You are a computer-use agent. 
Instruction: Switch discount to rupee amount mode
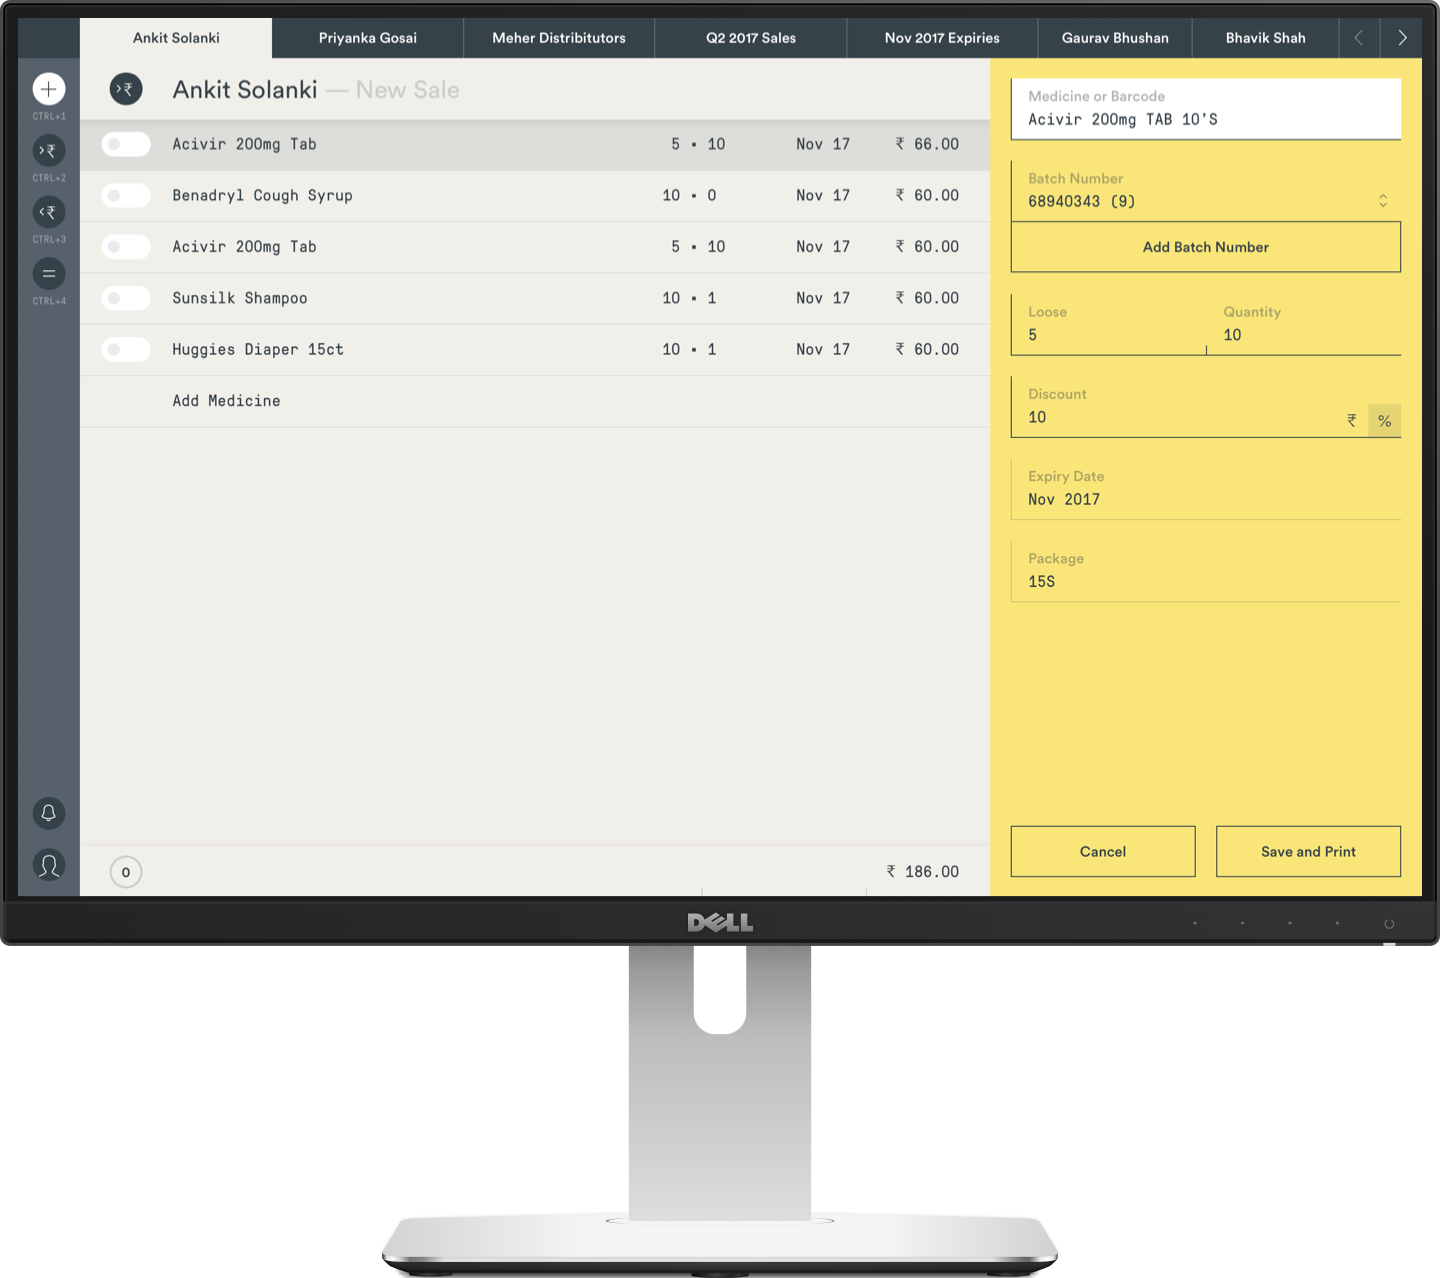1352,421
